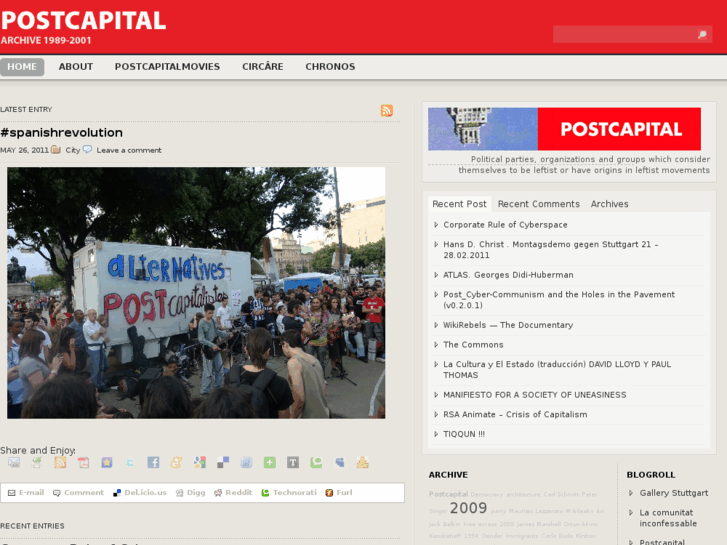This screenshot has height=545, width=727.
Task: Click the E-mail link in share bar
Action: [32, 493]
